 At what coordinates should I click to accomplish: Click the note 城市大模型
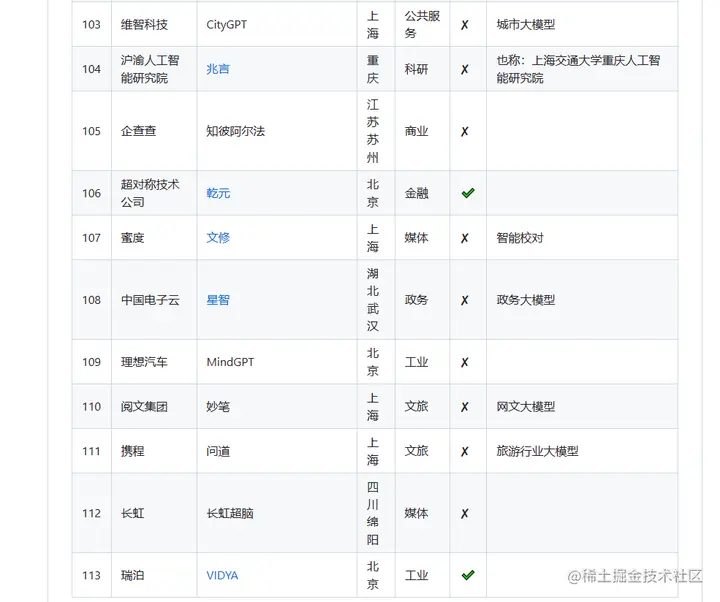[526, 25]
